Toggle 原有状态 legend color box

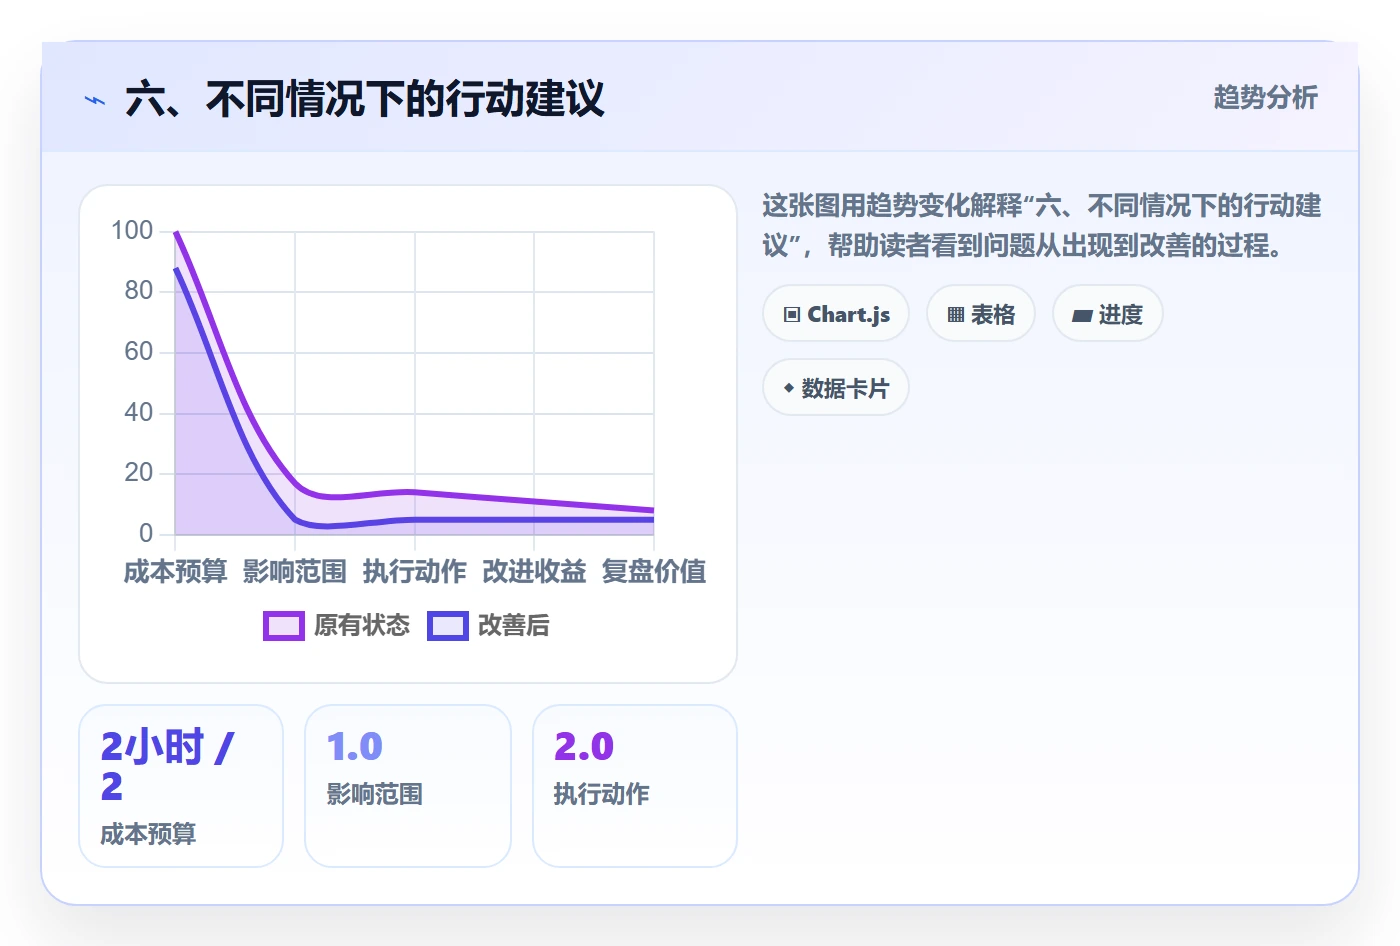click(284, 626)
